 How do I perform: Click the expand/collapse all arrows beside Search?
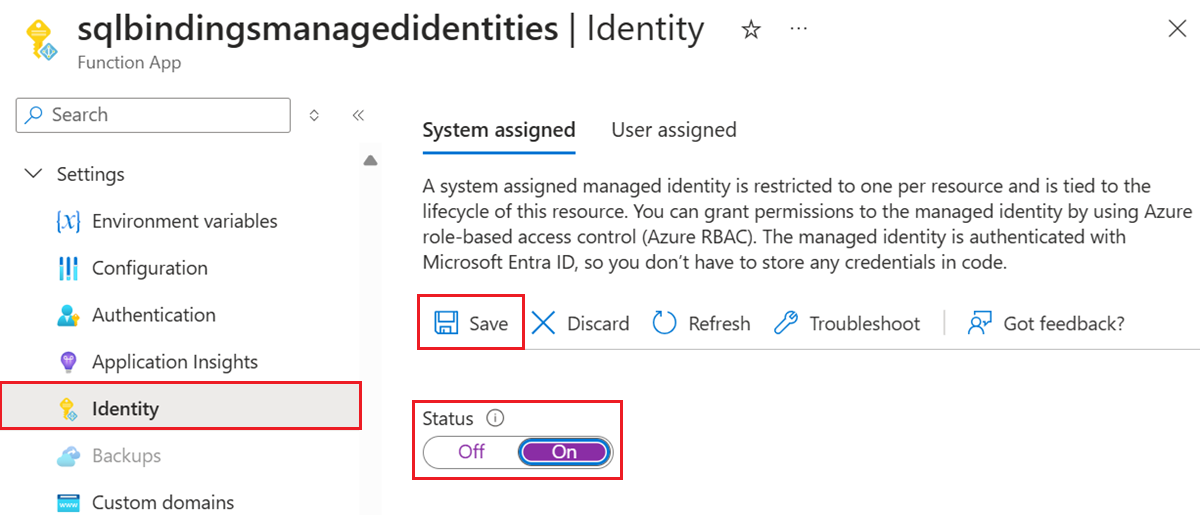[314, 115]
